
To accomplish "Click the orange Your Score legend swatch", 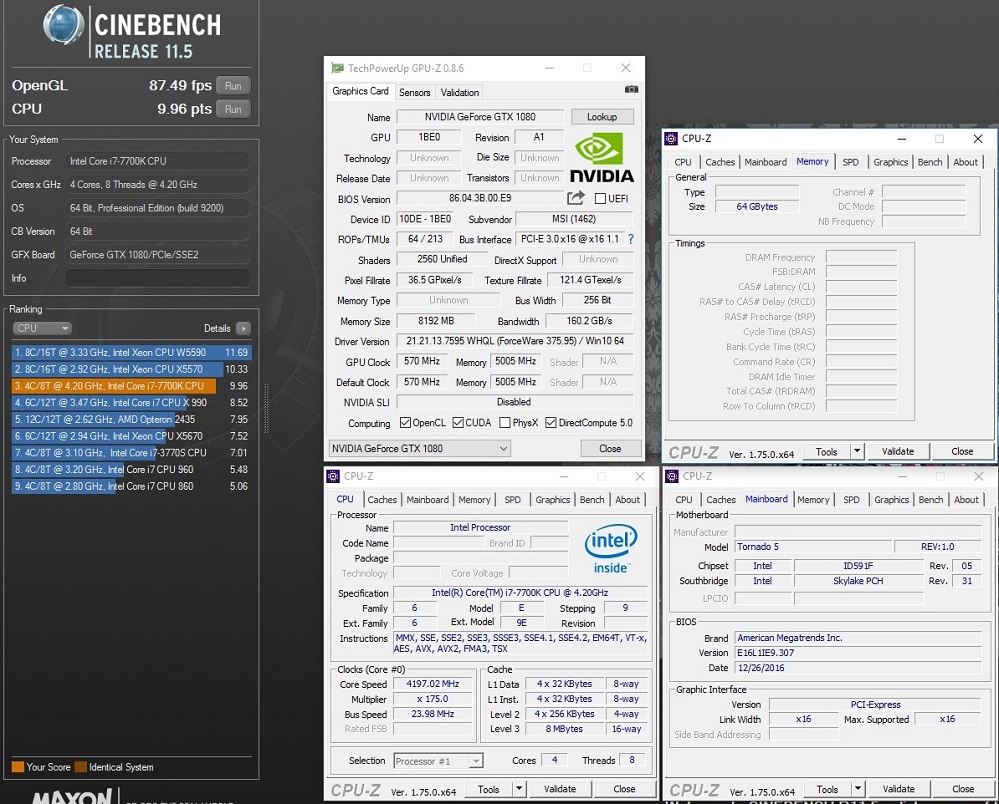I will click(x=17, y=767).
